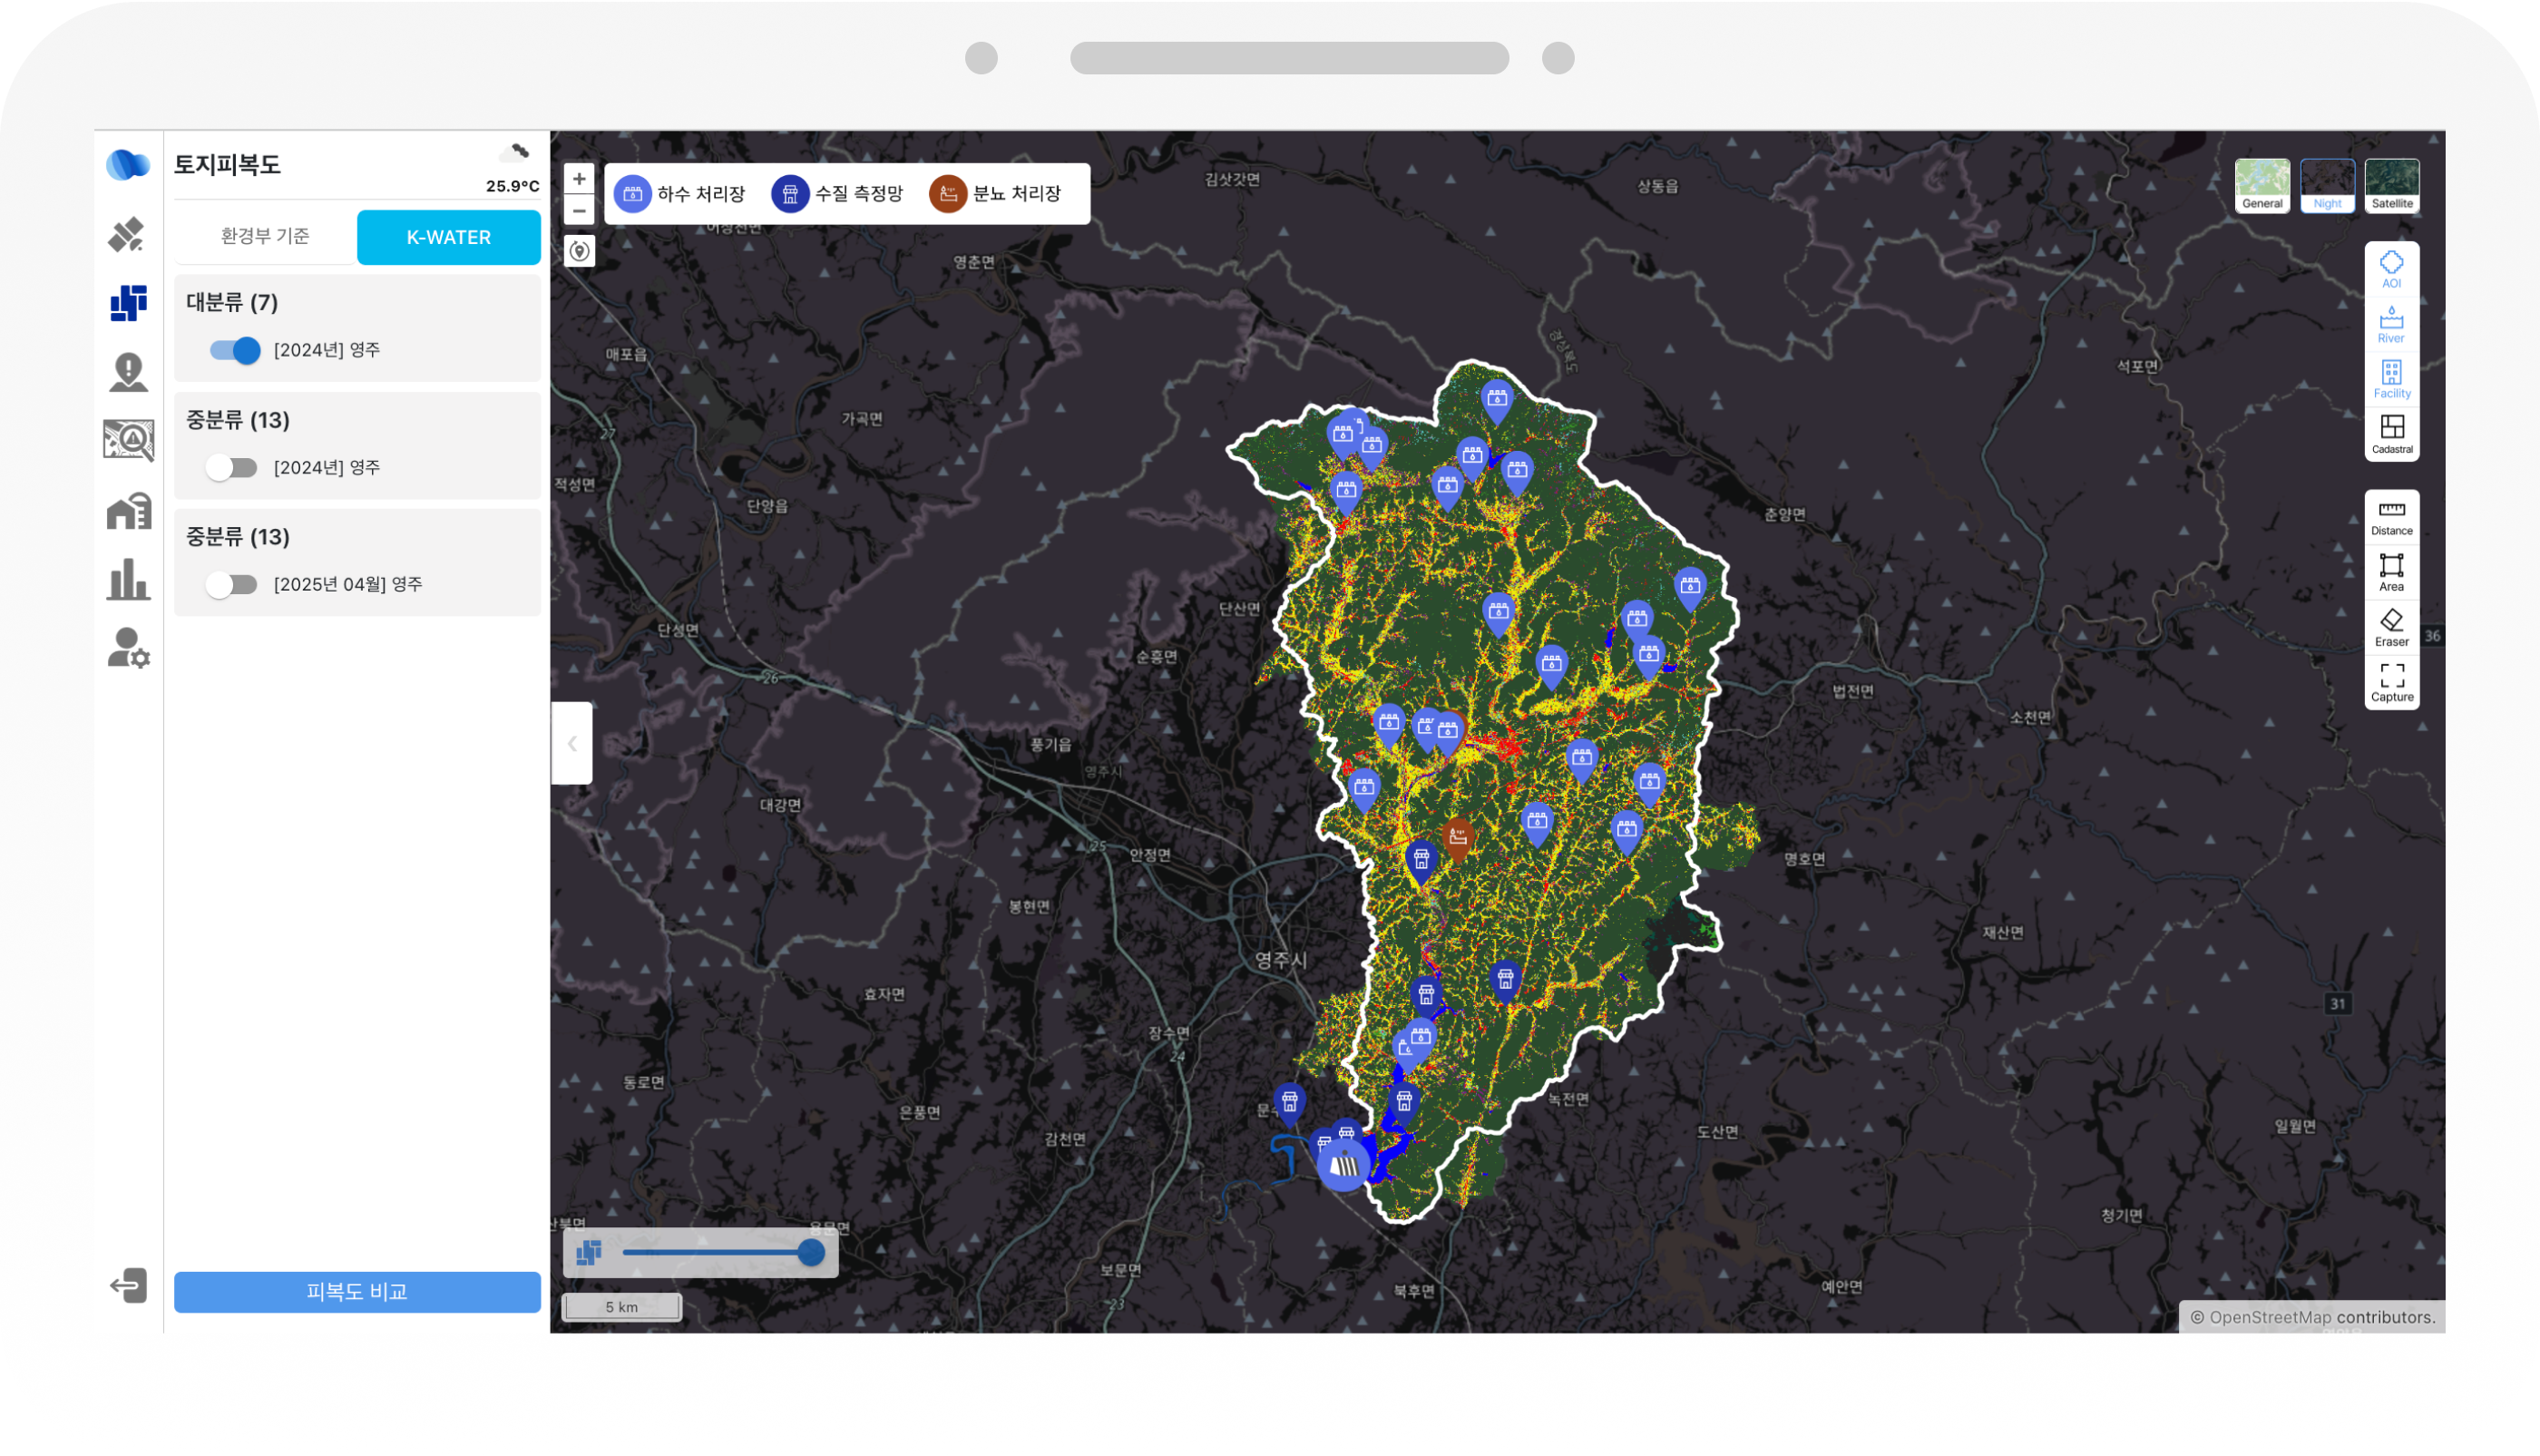
Task: Select the AOI tool icon
Action: 2391,269
